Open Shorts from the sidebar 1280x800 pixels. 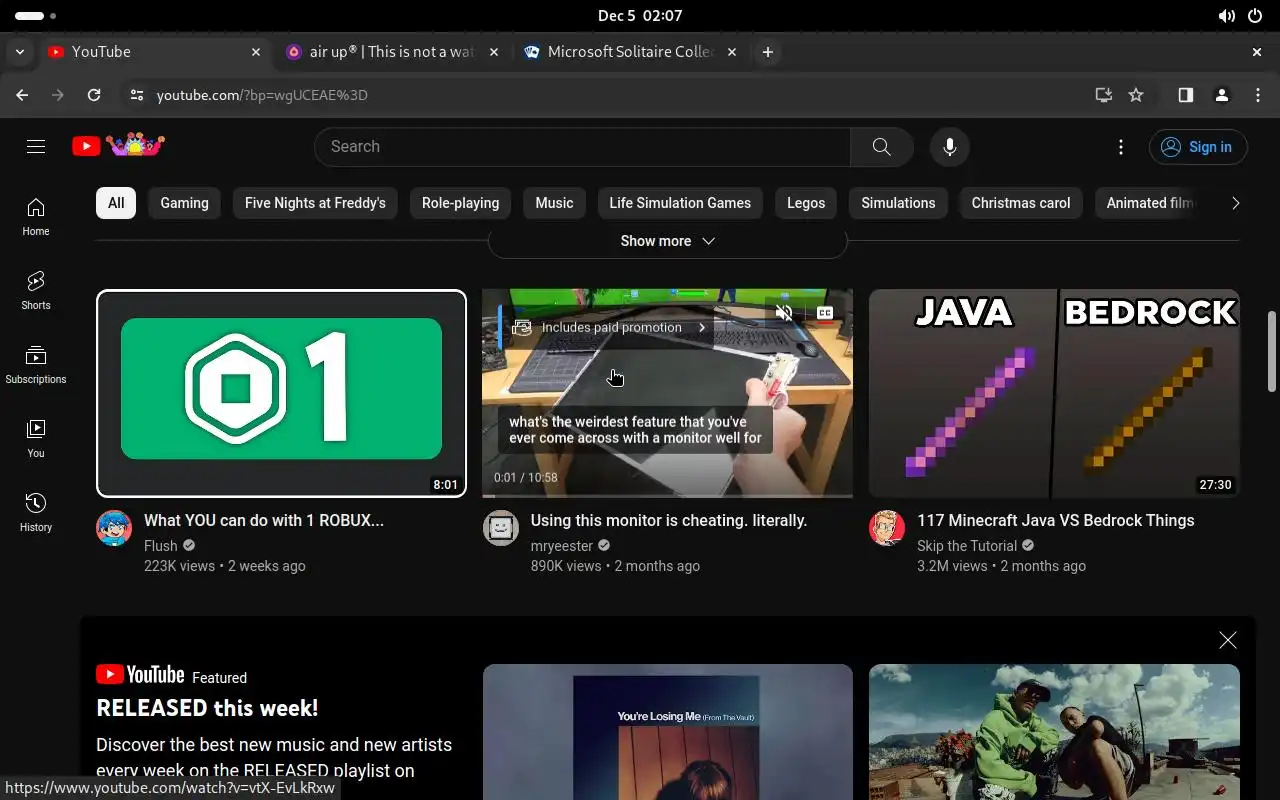36,290
